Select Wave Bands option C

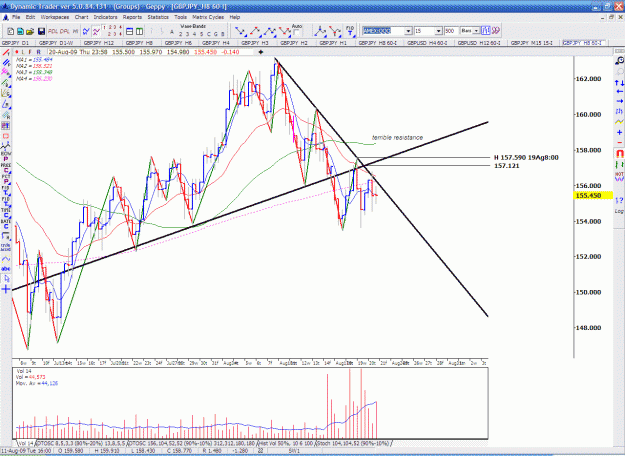pyautogui.click(x=209, y=34)
